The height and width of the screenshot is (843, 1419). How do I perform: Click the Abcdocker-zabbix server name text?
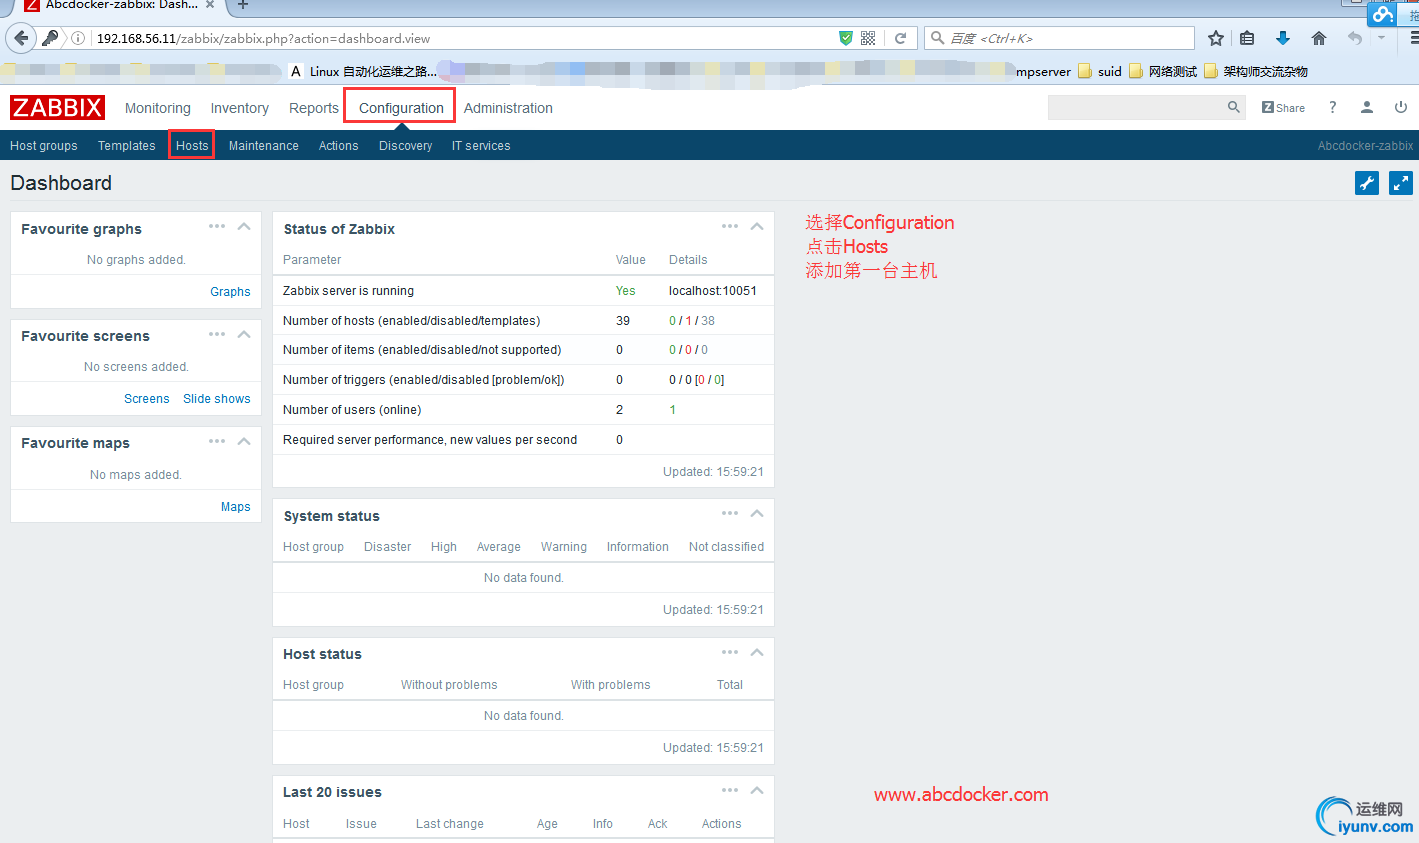point(1365,146)
